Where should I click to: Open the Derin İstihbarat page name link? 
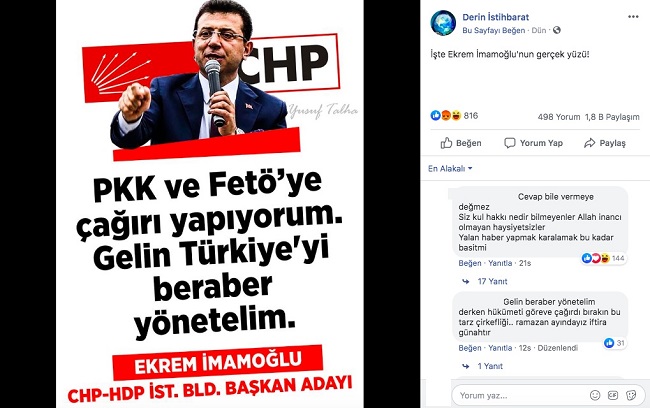(495, 17)
